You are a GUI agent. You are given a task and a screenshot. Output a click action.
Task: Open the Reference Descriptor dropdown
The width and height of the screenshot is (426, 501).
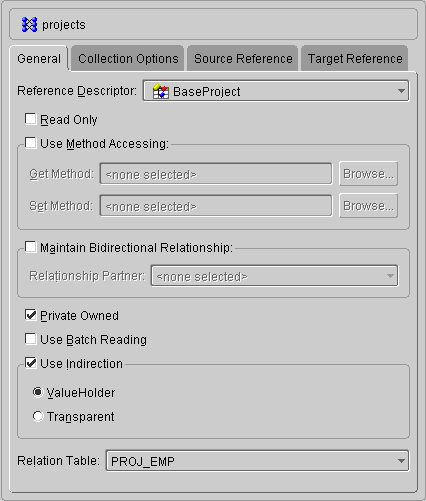coord(276,91)
